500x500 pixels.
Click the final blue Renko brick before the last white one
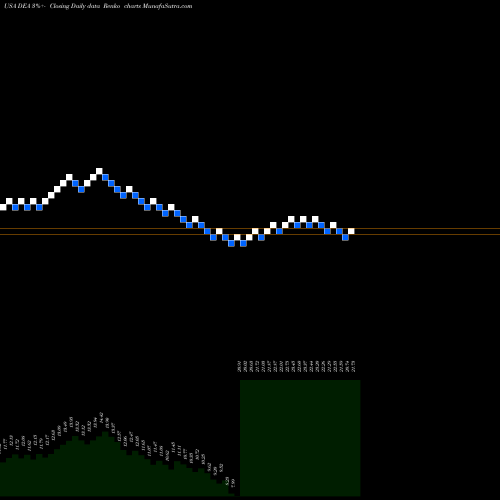345,237
